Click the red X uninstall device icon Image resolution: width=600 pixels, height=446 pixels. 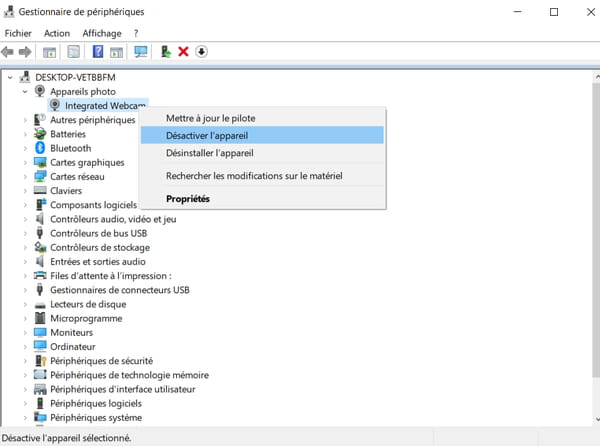(x=183, y=52)
